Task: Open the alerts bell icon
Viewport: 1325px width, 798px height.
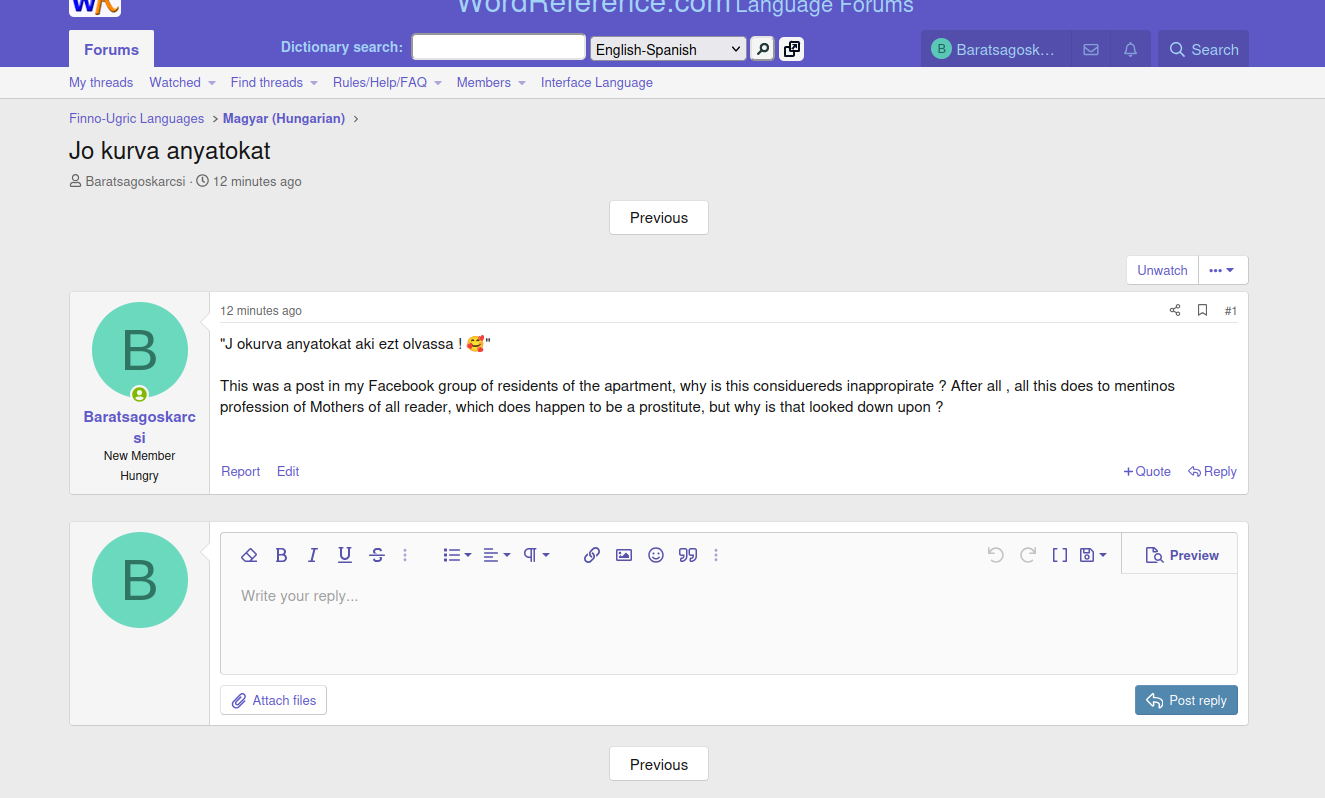Action: click(x=1130, y=49)
